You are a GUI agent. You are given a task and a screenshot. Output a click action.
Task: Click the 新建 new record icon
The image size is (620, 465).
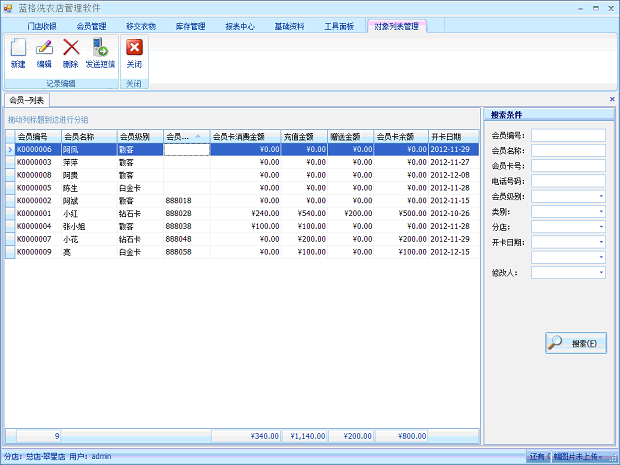(x=18, y=47)
